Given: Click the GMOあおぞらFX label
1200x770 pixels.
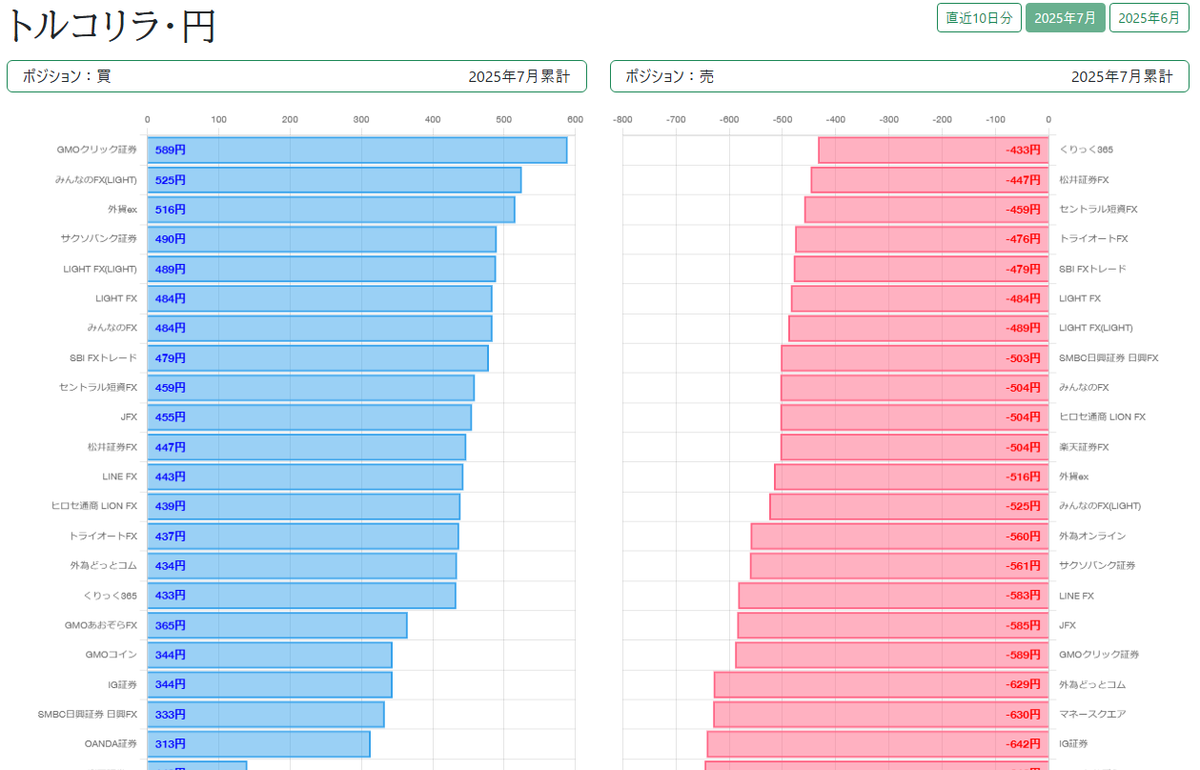Looking at the screenshot, I should [101, 625].
